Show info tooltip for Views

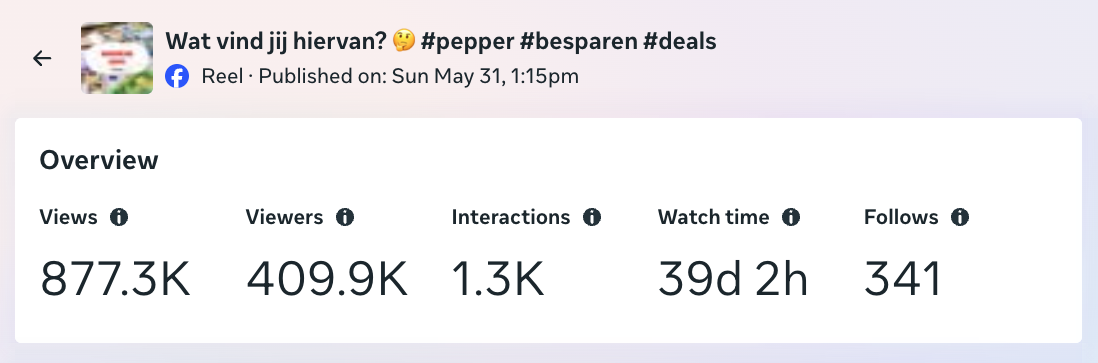(x=119, y=217)
